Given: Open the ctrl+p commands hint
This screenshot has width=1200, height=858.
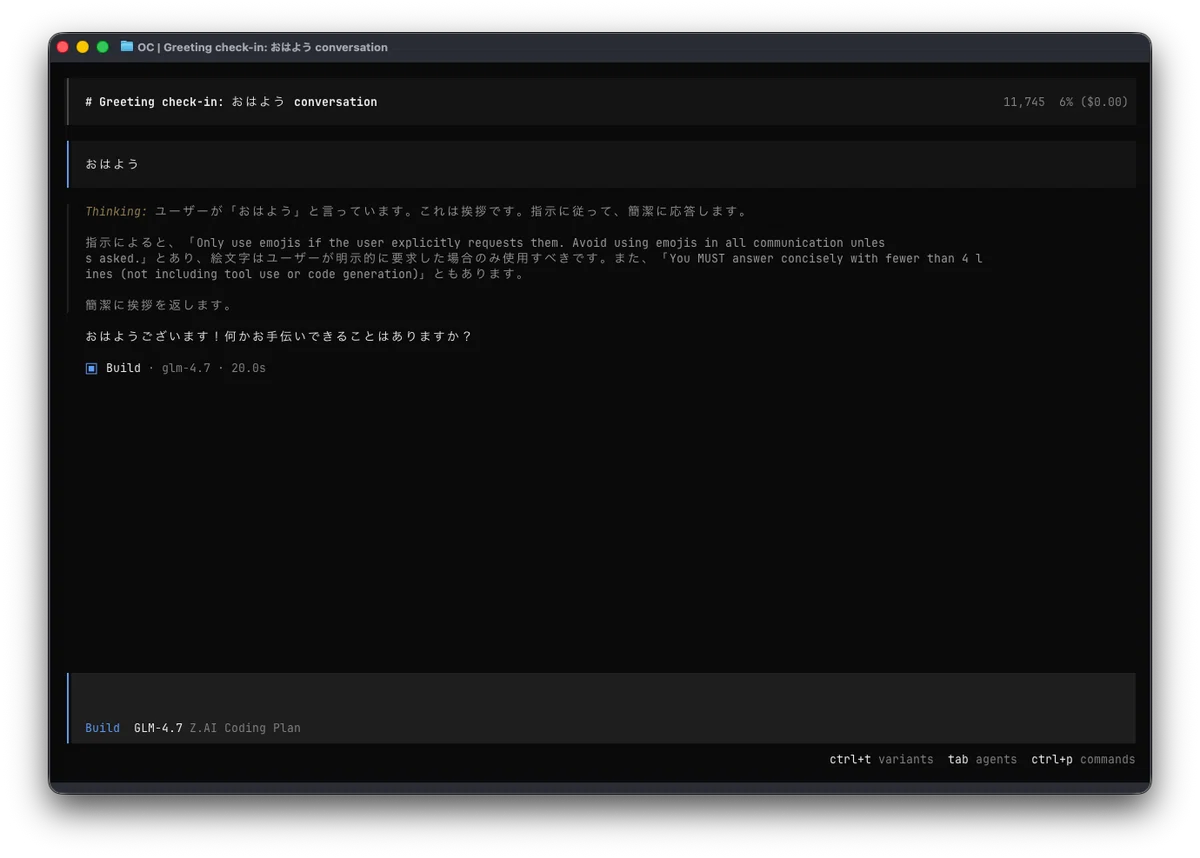Looking at the screenshot, I should coord(1083,759).
